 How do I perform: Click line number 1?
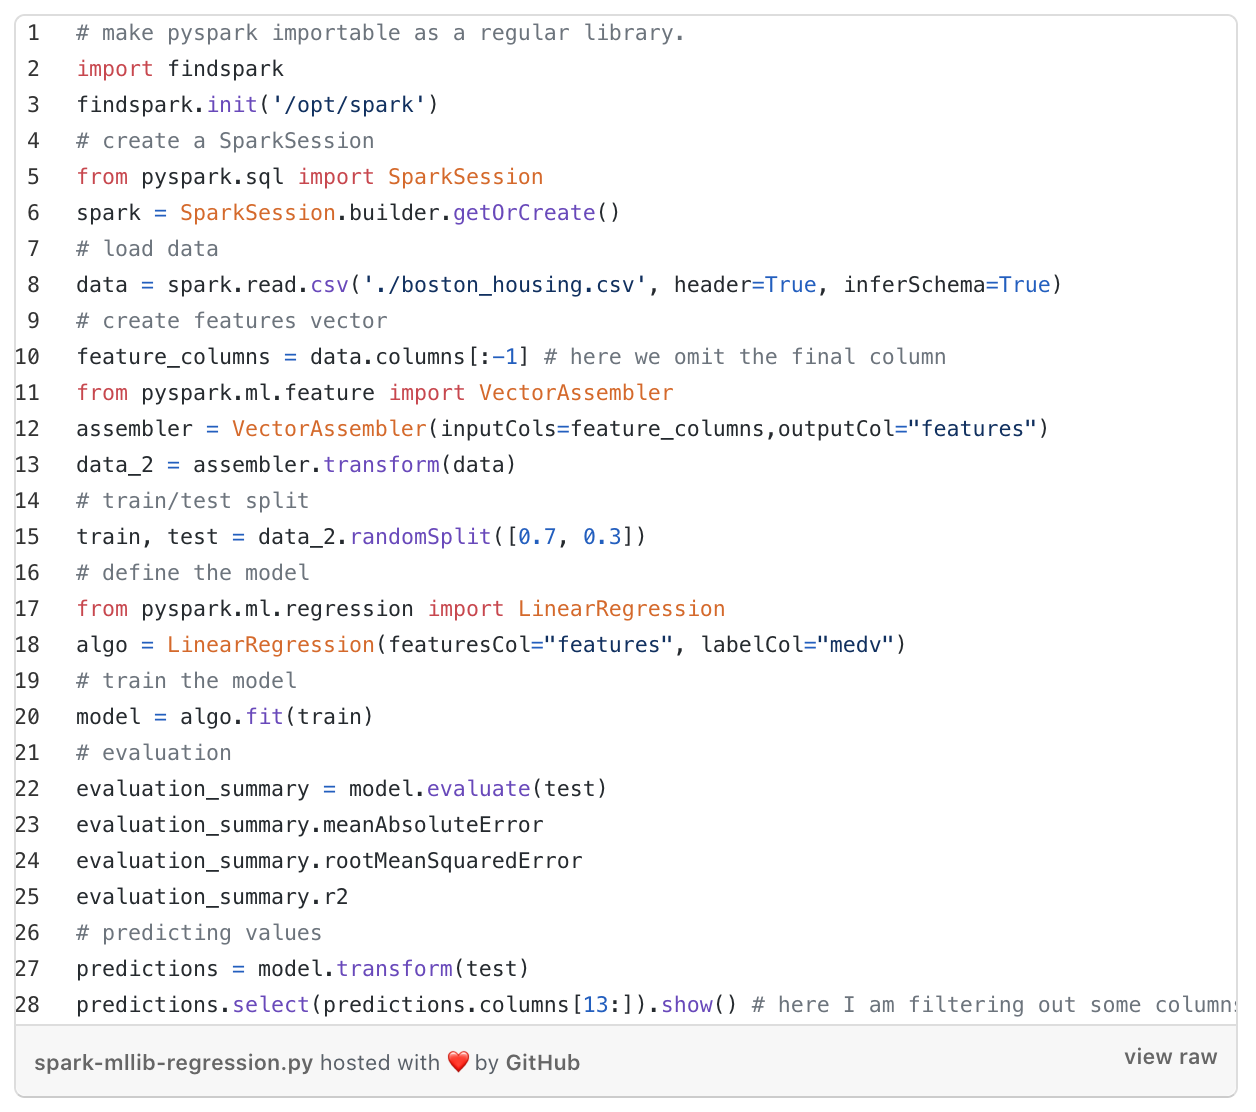(34, 33)
